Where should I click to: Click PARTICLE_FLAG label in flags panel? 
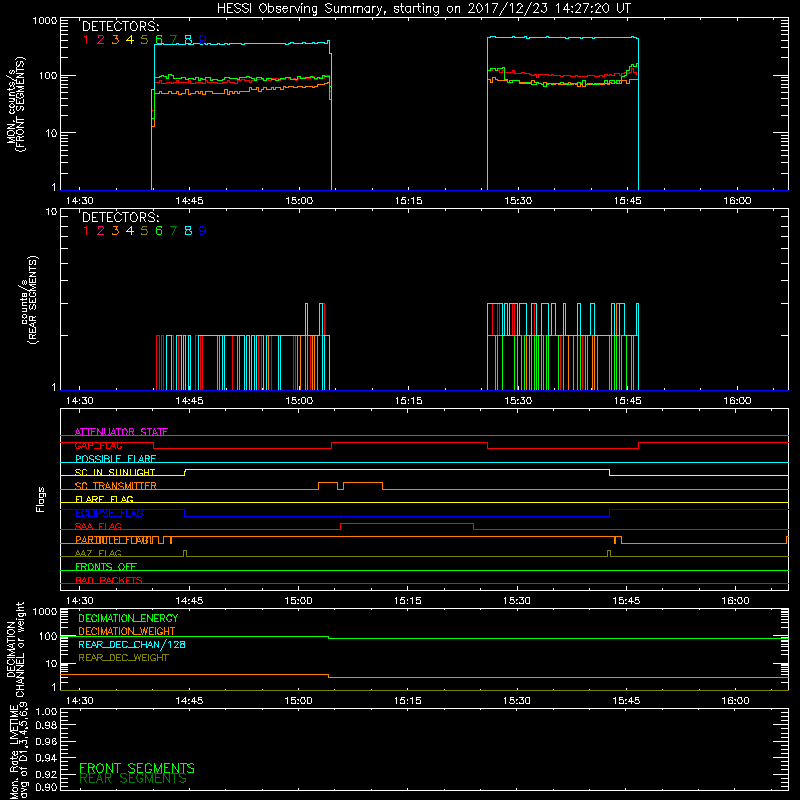pos(113,540)
